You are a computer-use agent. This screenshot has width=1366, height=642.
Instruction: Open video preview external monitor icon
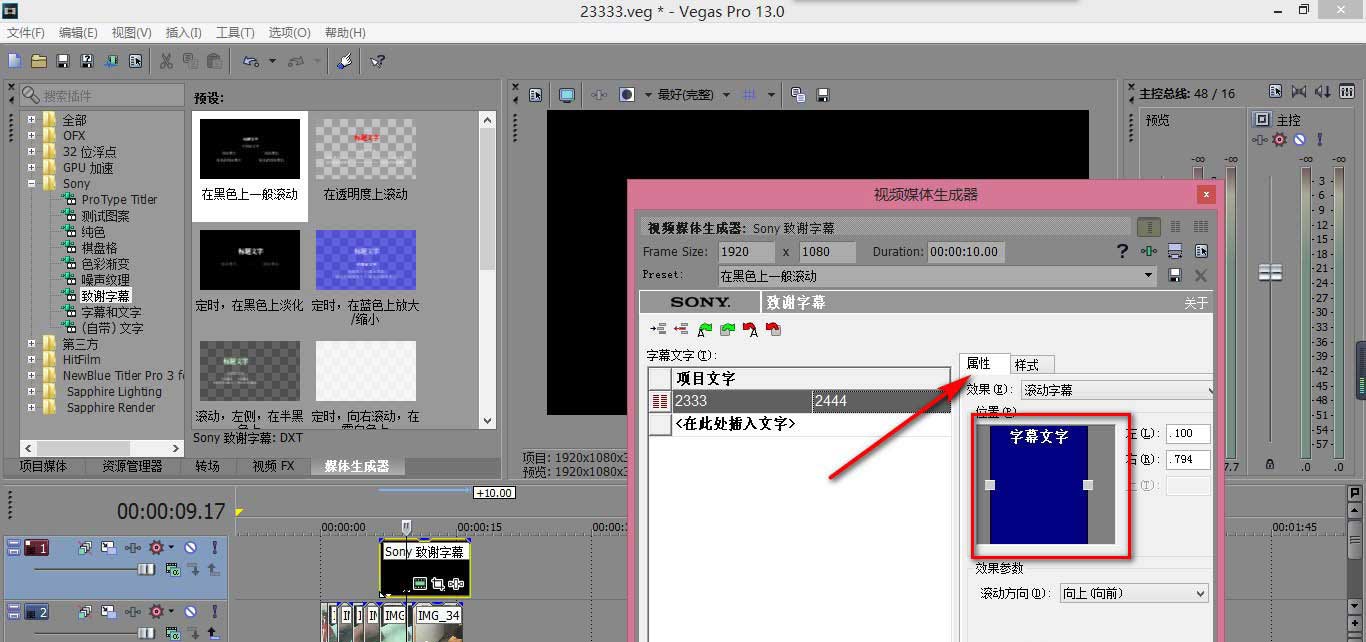click(567, 95)
